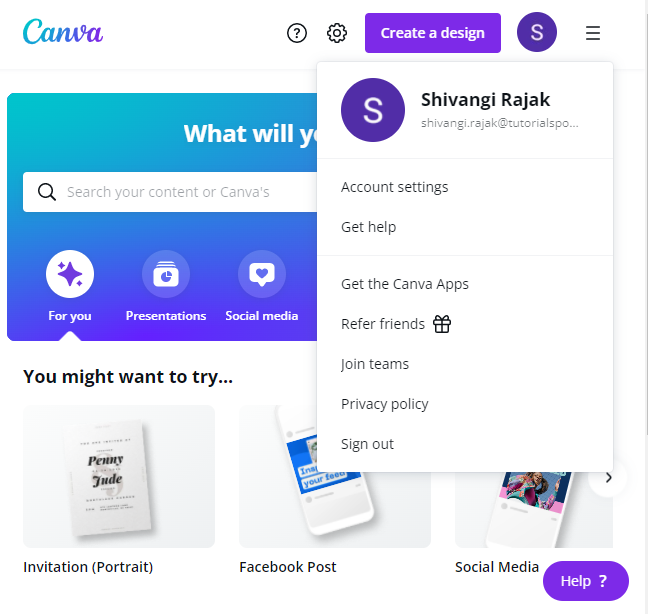
Task: Open the purple Help button
Action: tap(586, 581)
